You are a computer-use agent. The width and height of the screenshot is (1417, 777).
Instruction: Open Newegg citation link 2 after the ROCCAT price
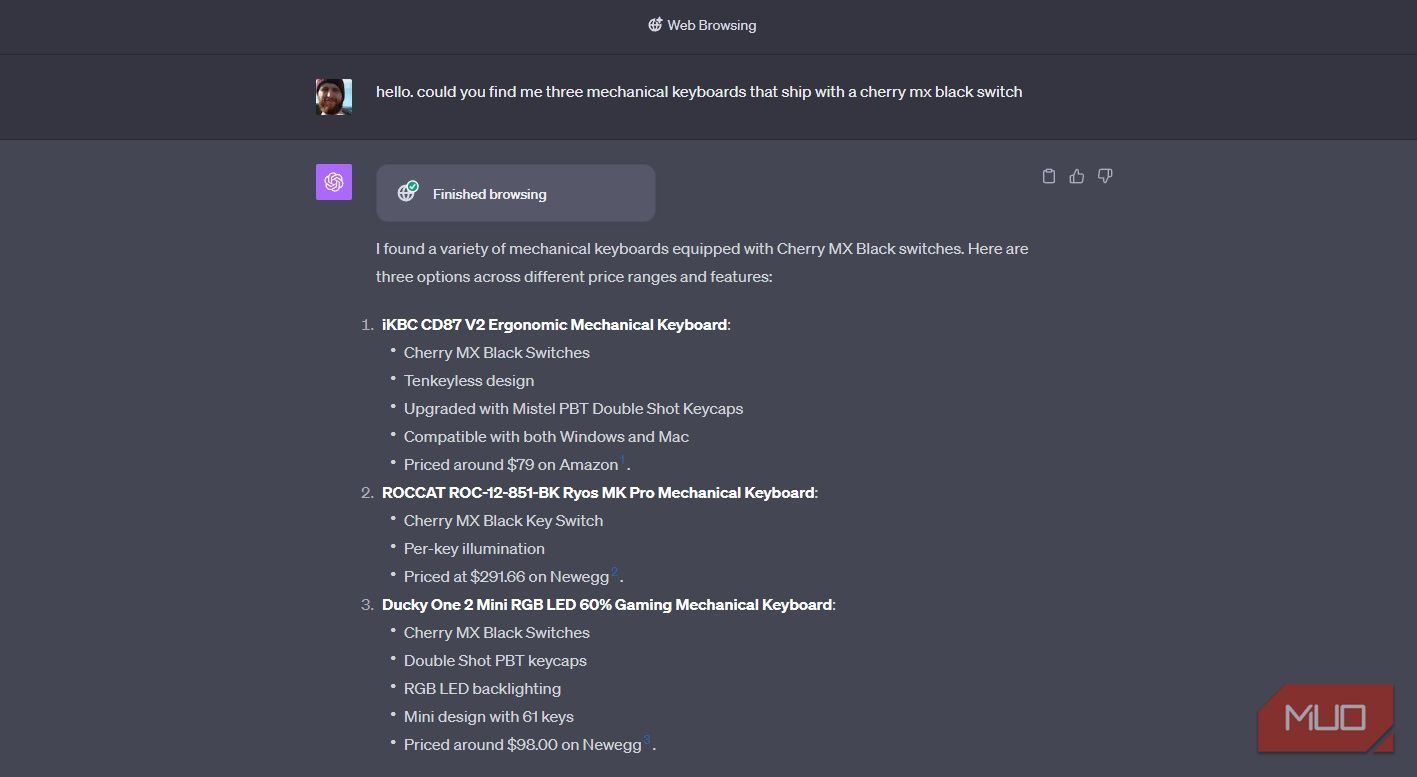coord(615,571)
